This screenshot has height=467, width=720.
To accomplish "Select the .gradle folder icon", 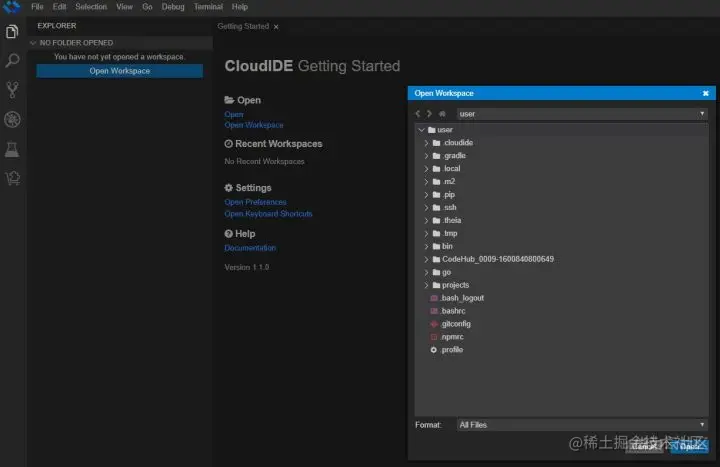I will coord(437,156).
